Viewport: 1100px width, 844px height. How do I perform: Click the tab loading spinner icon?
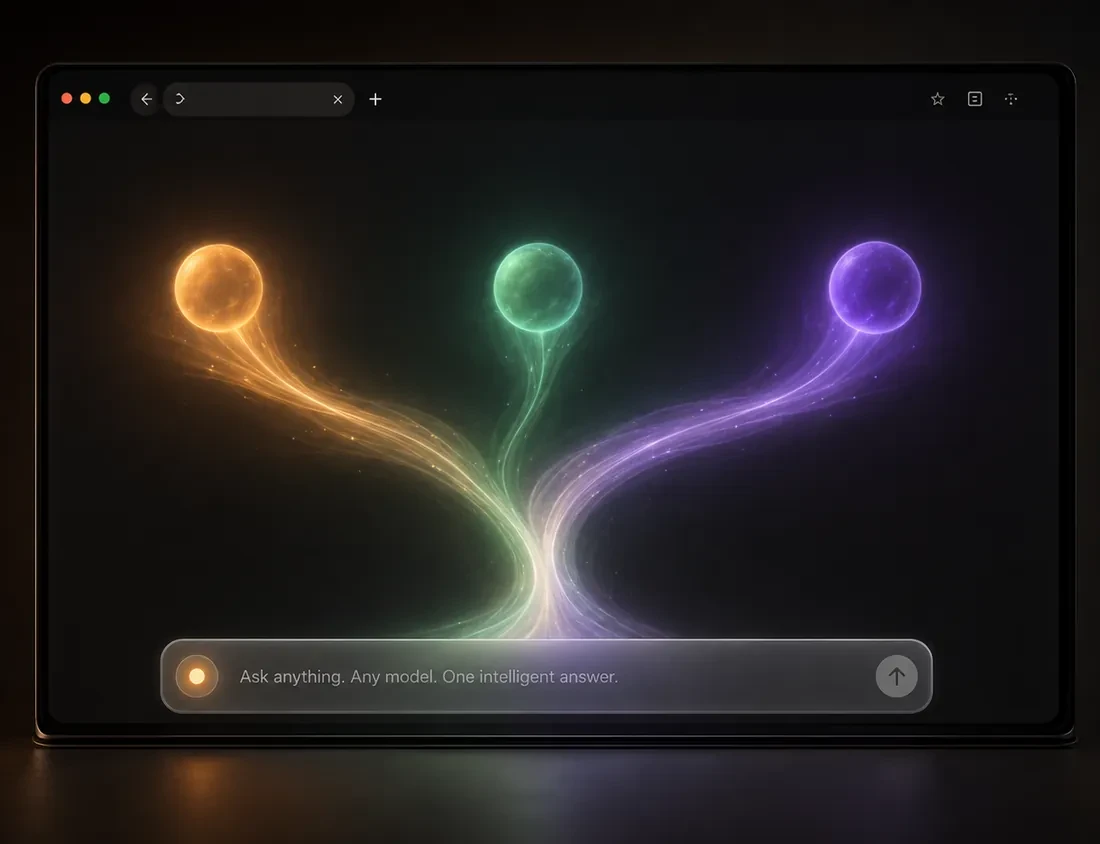(x=180, y=99)
